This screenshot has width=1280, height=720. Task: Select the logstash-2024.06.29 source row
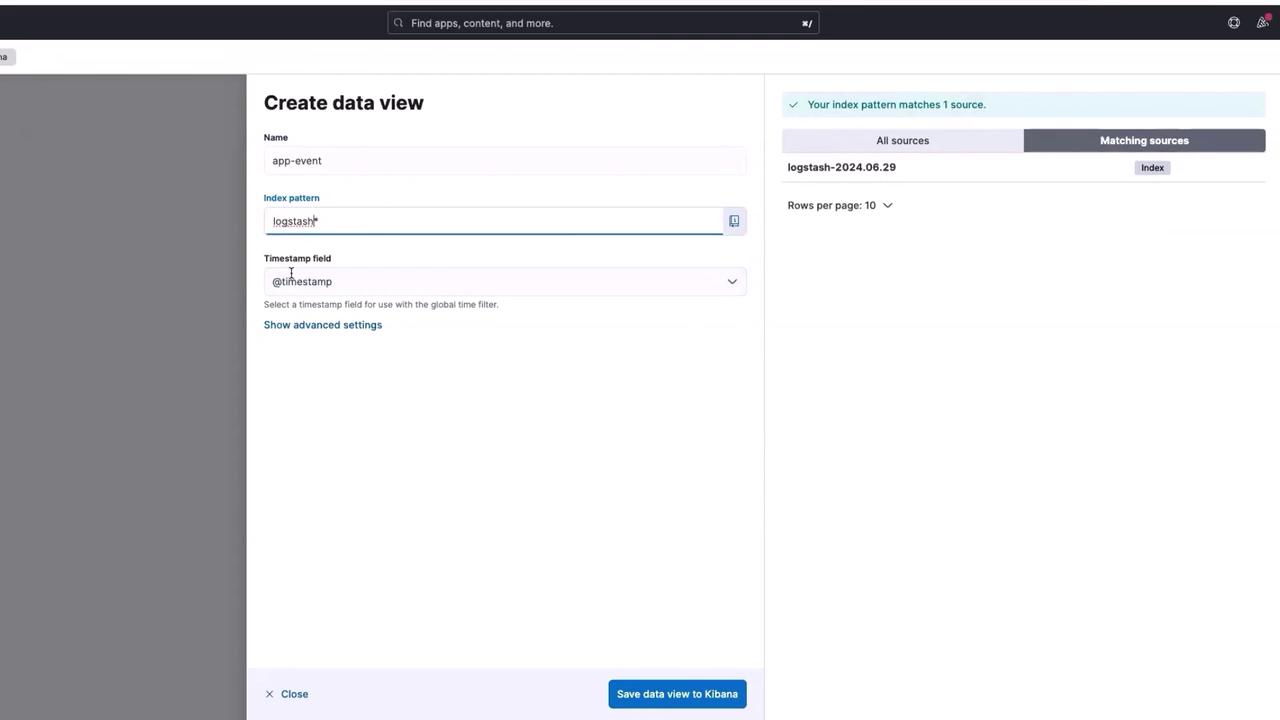[x=842, y=168]
